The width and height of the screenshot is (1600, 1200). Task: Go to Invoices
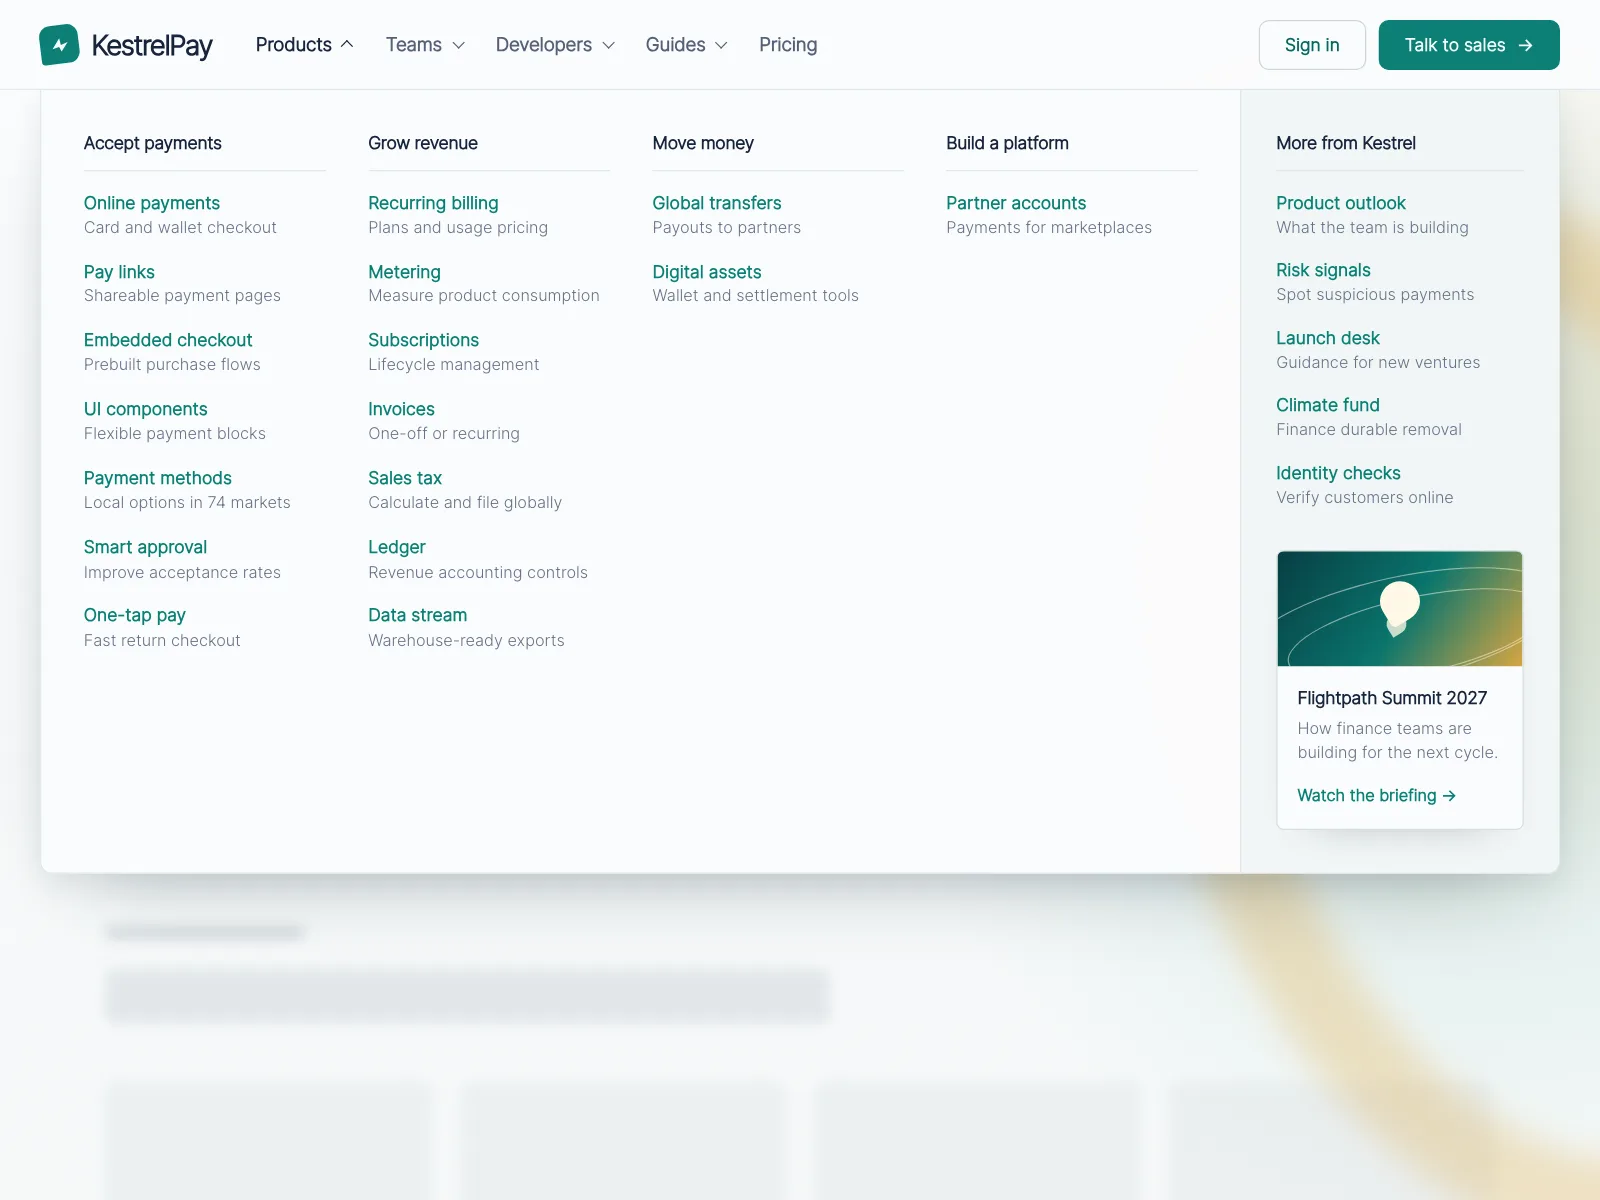pos(401,409)
